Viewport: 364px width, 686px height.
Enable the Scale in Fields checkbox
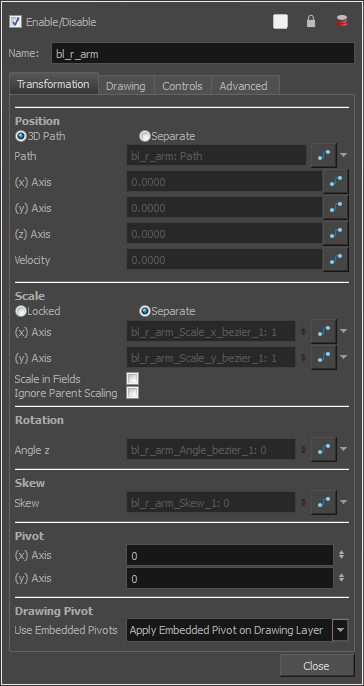click(132, 378)
